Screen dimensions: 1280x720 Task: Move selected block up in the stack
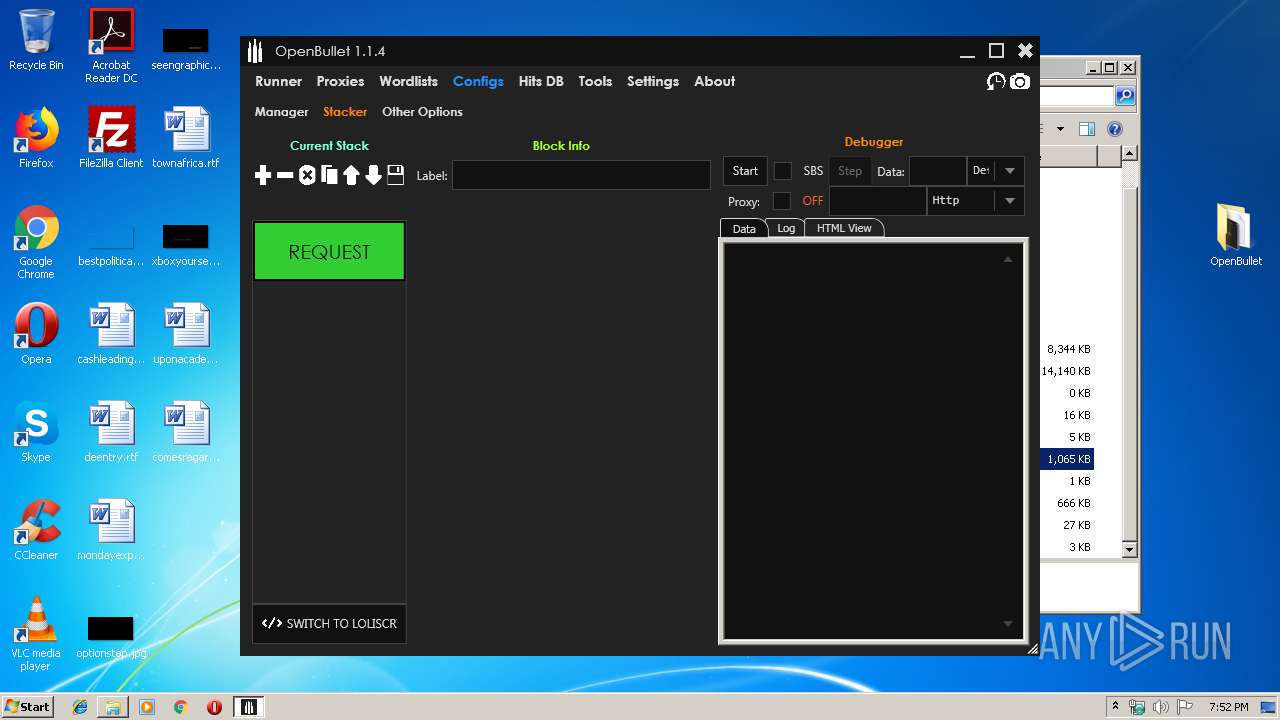click(351, 176)
